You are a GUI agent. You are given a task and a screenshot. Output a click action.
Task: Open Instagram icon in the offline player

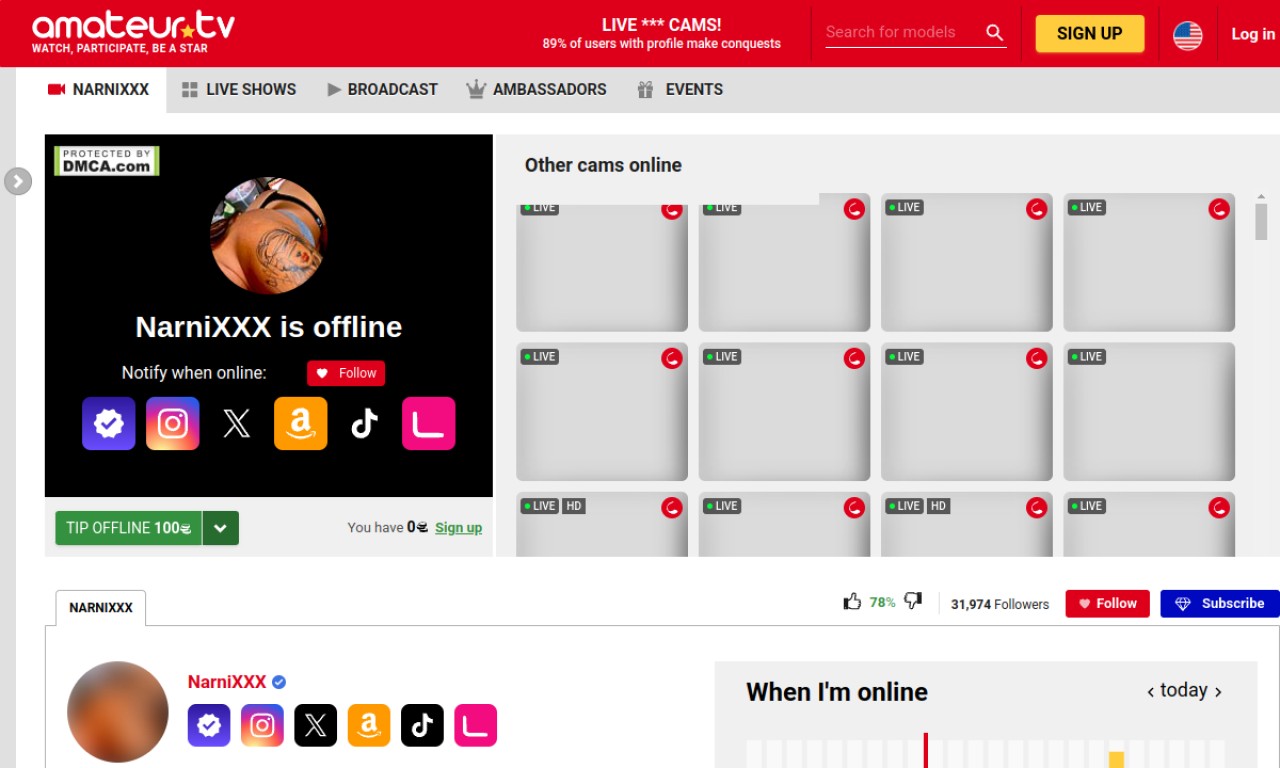coord(173,423)
